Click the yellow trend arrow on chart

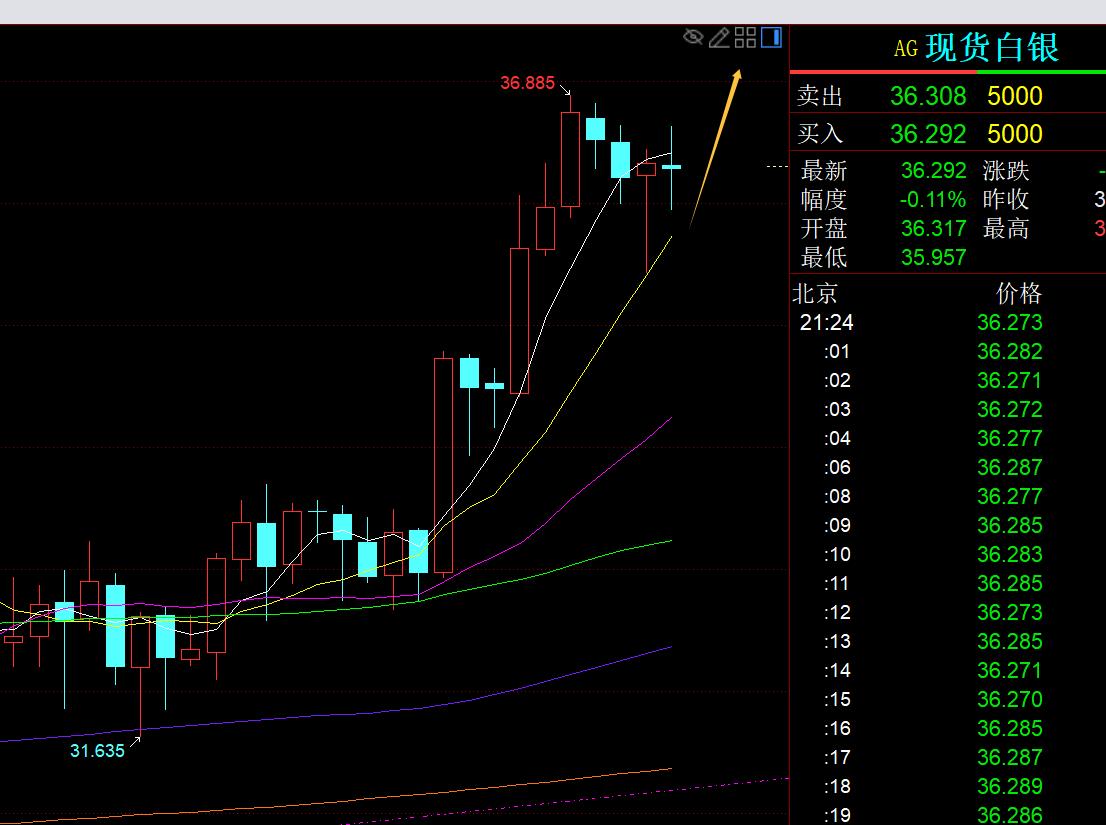[713, 150]
